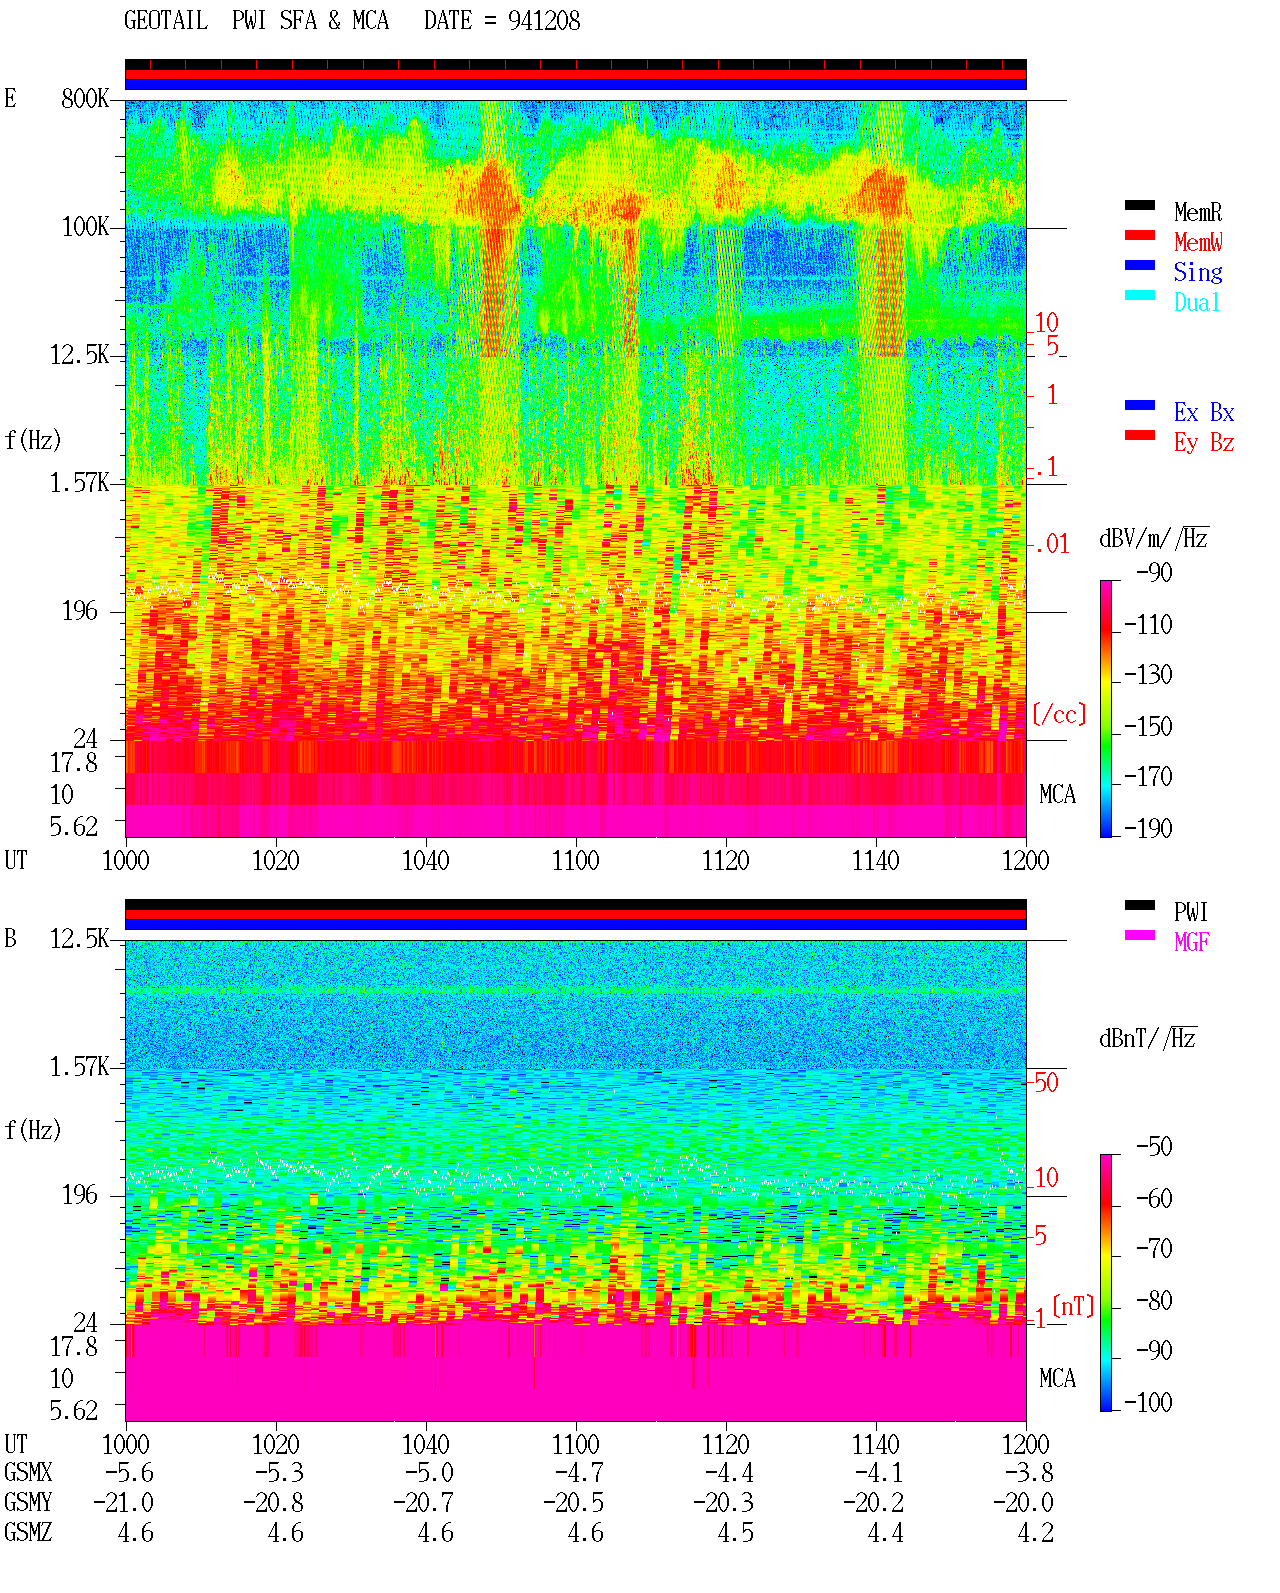1280x1593 pixels.
Task: Click the black PWI legend swatch
Action: point(1139,906)
